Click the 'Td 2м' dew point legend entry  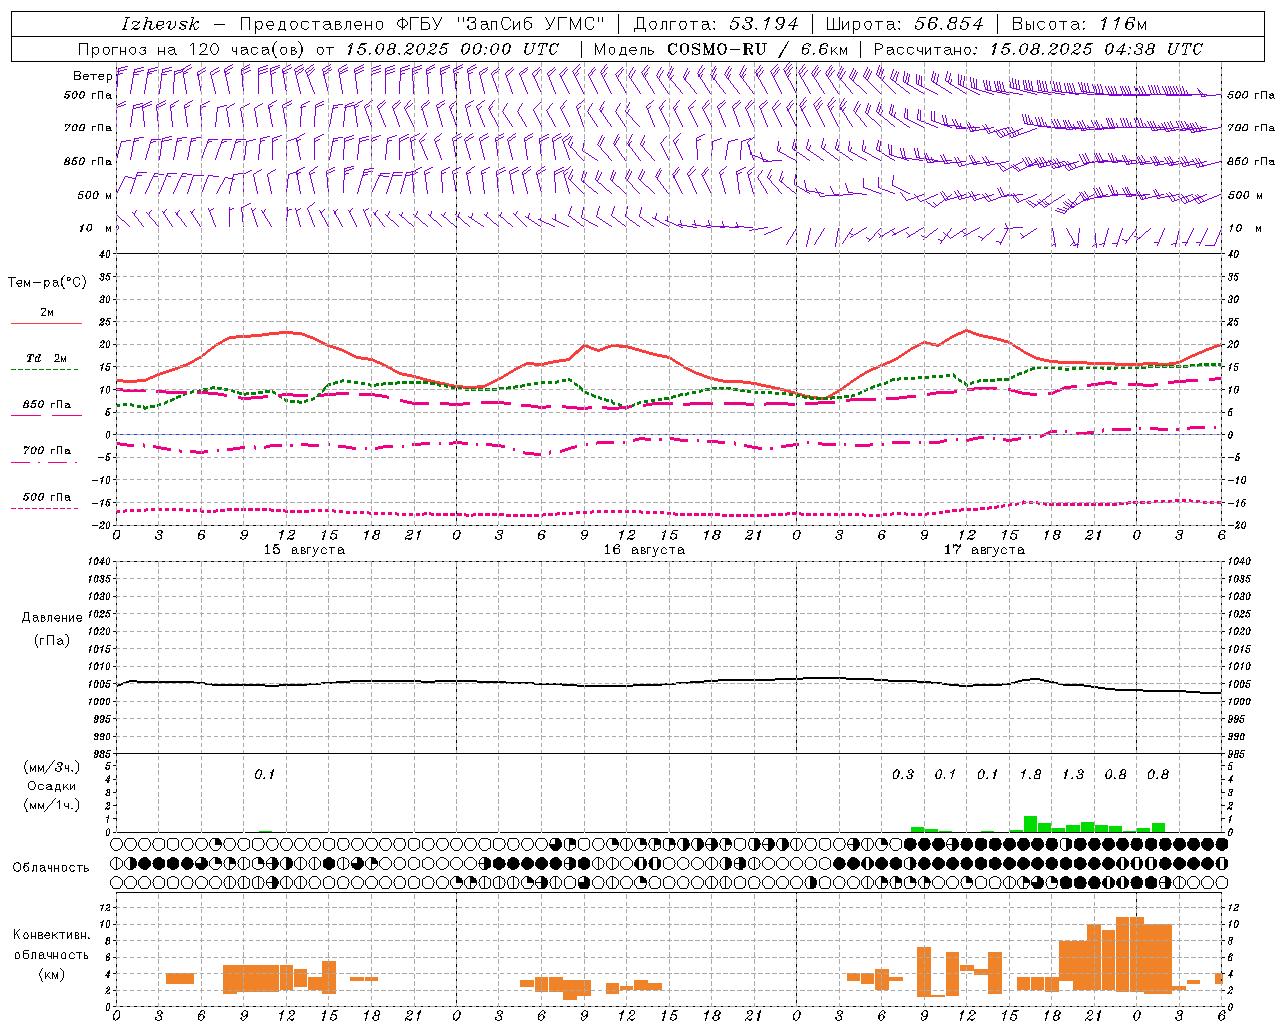[47, 358]
